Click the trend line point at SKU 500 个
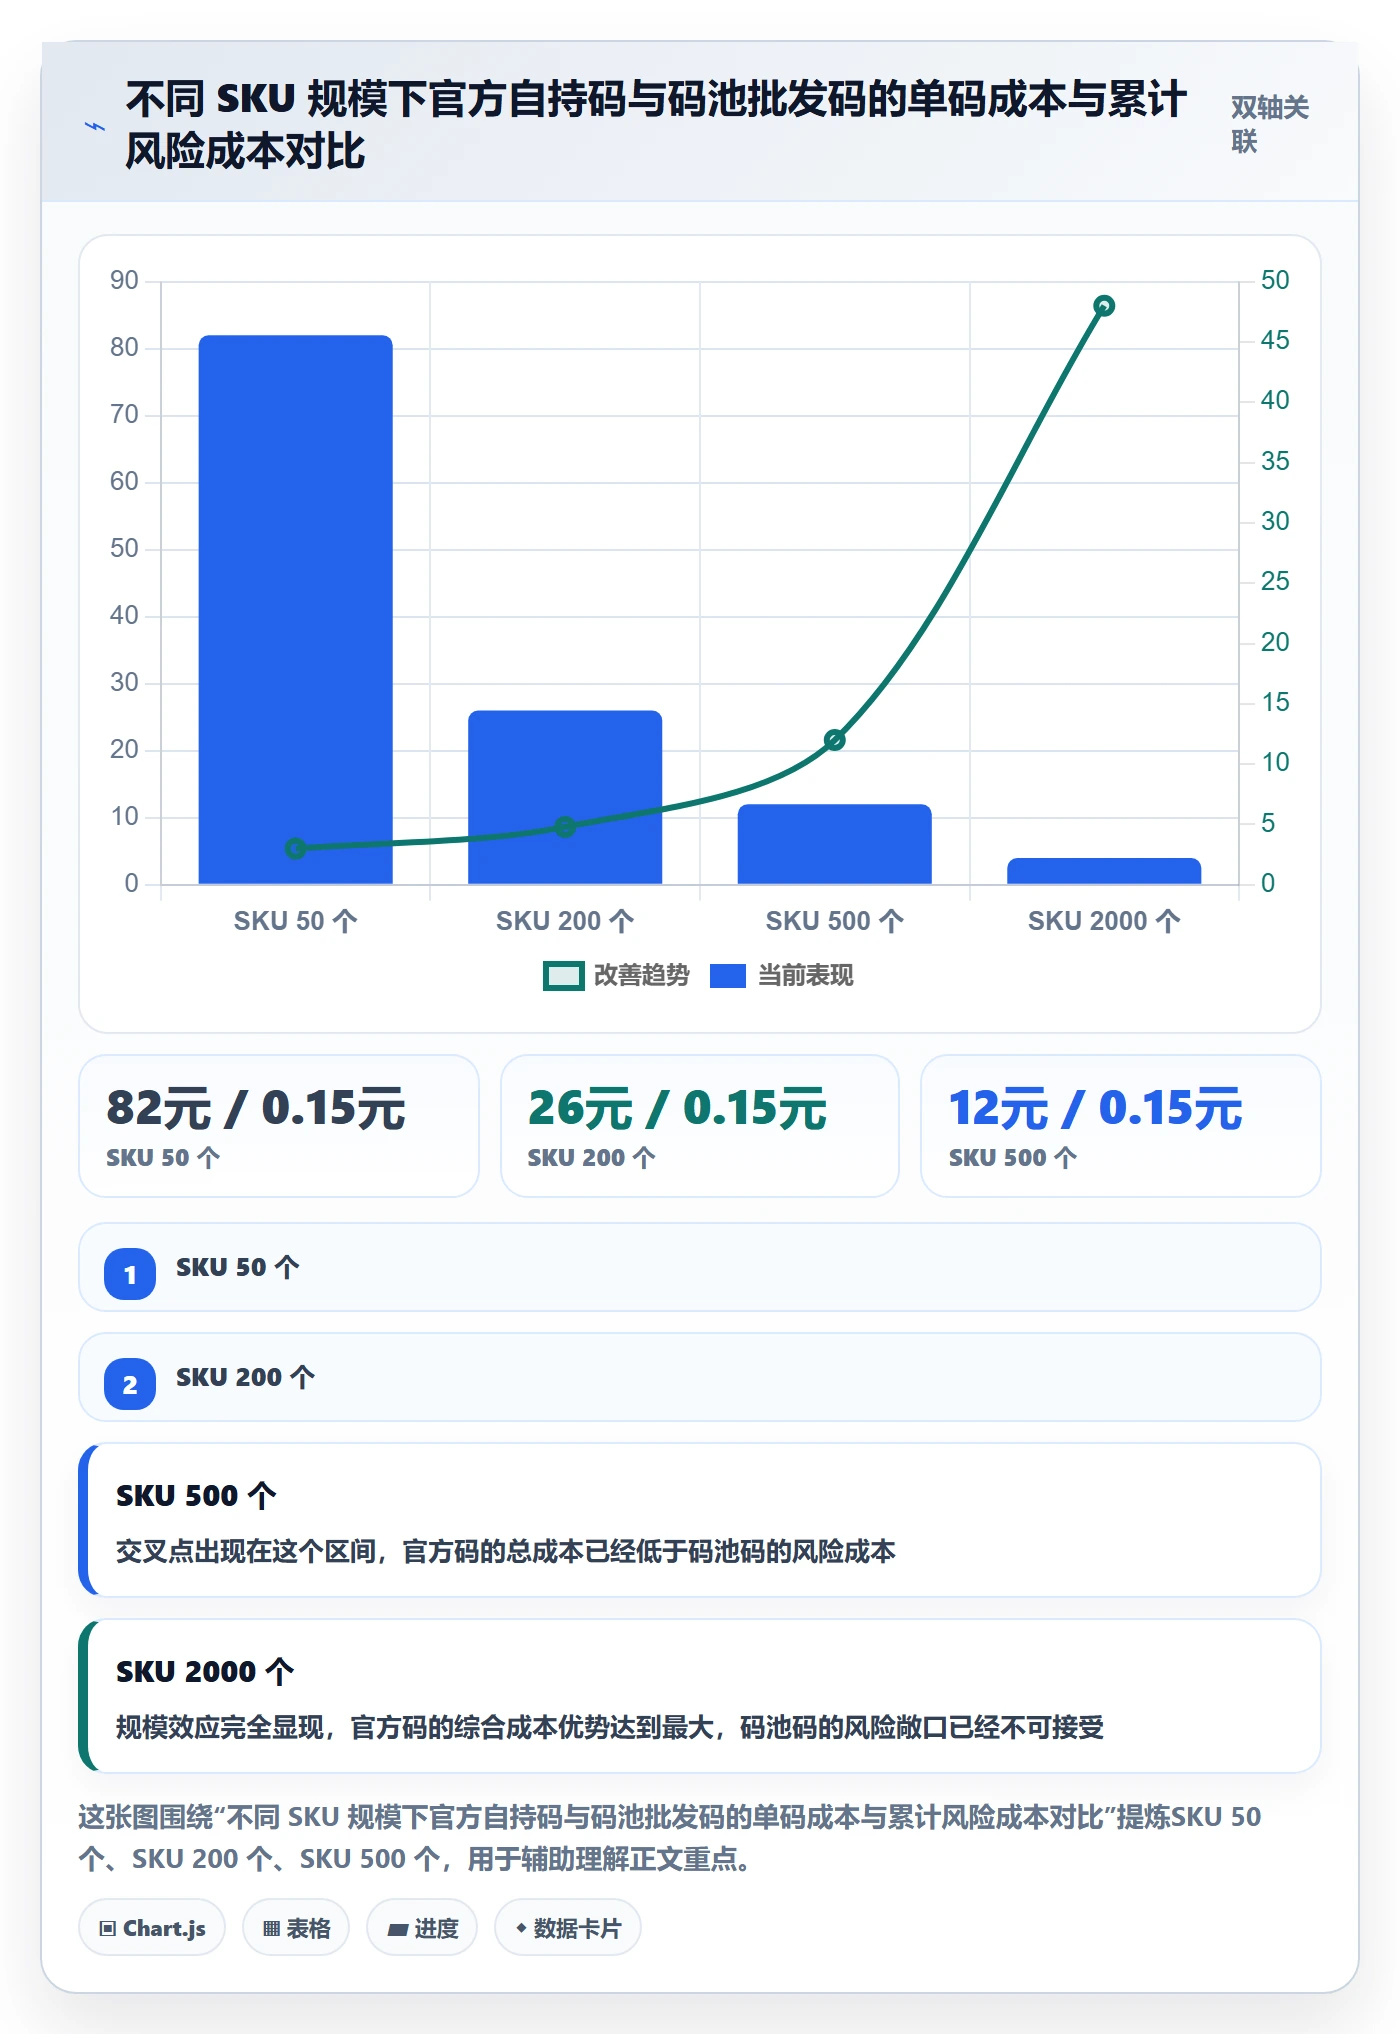 pos(835,740)
